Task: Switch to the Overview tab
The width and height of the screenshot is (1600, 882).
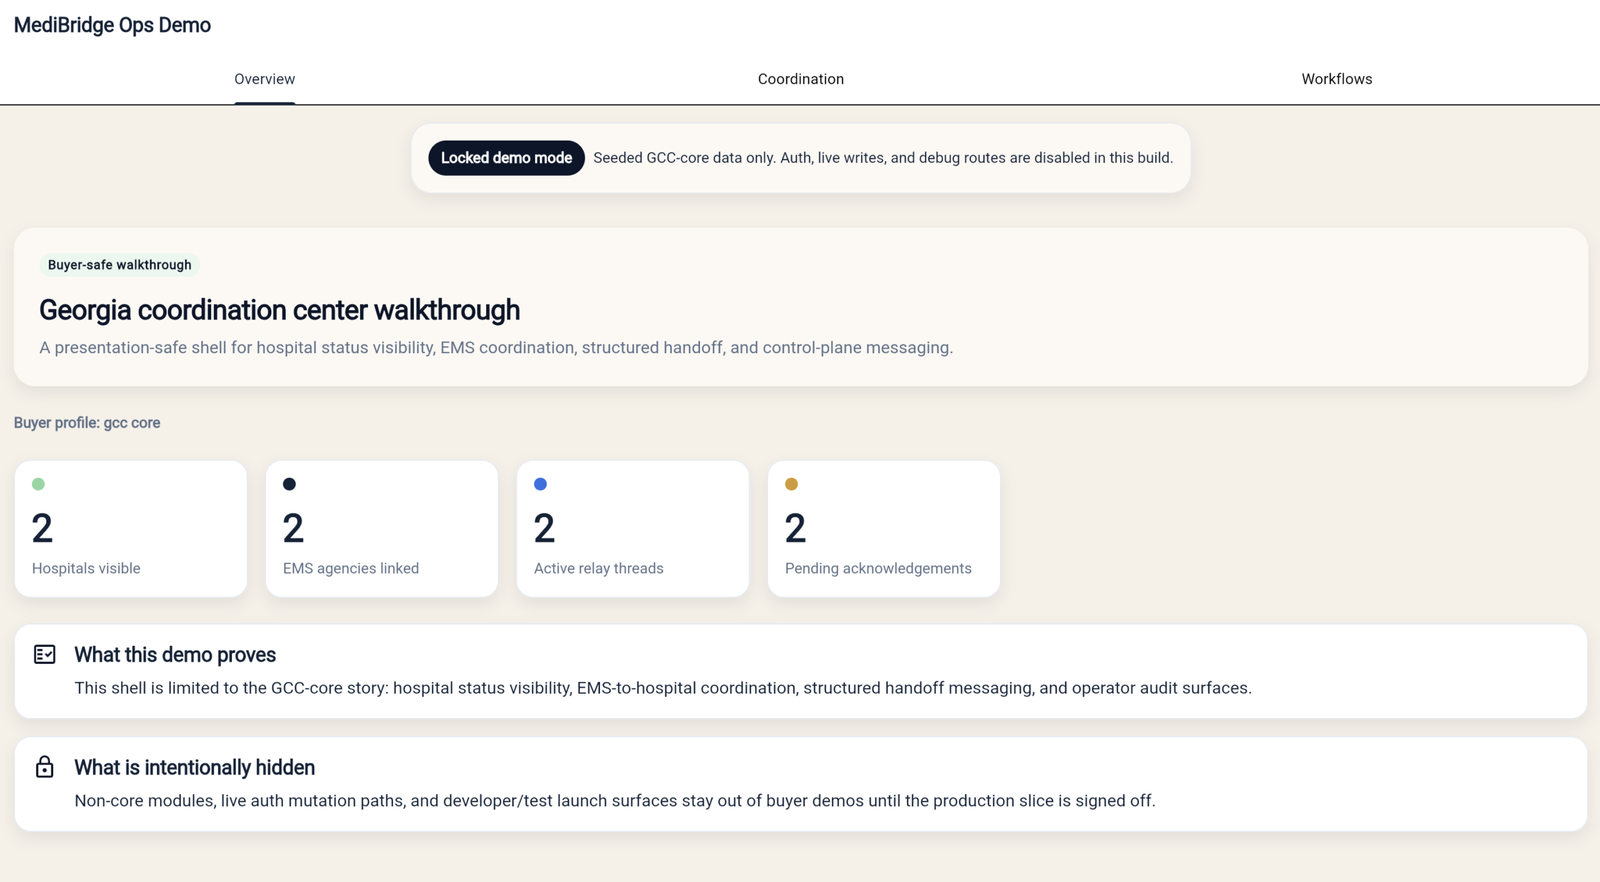Action: tap(264, 79)
